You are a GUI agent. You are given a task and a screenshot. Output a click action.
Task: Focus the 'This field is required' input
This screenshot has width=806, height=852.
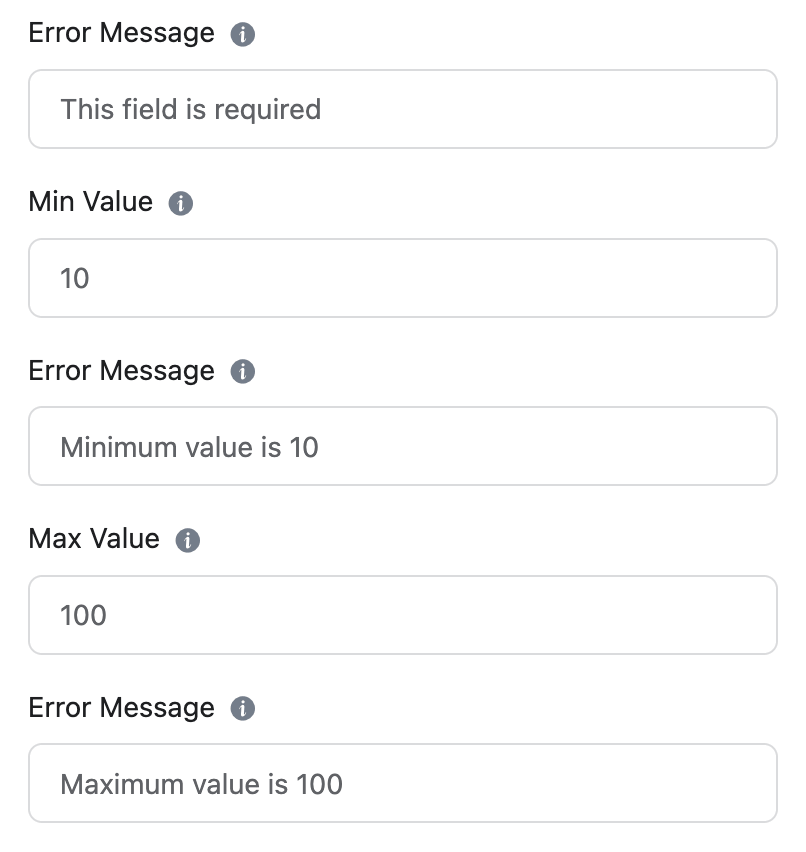(402, 109)
